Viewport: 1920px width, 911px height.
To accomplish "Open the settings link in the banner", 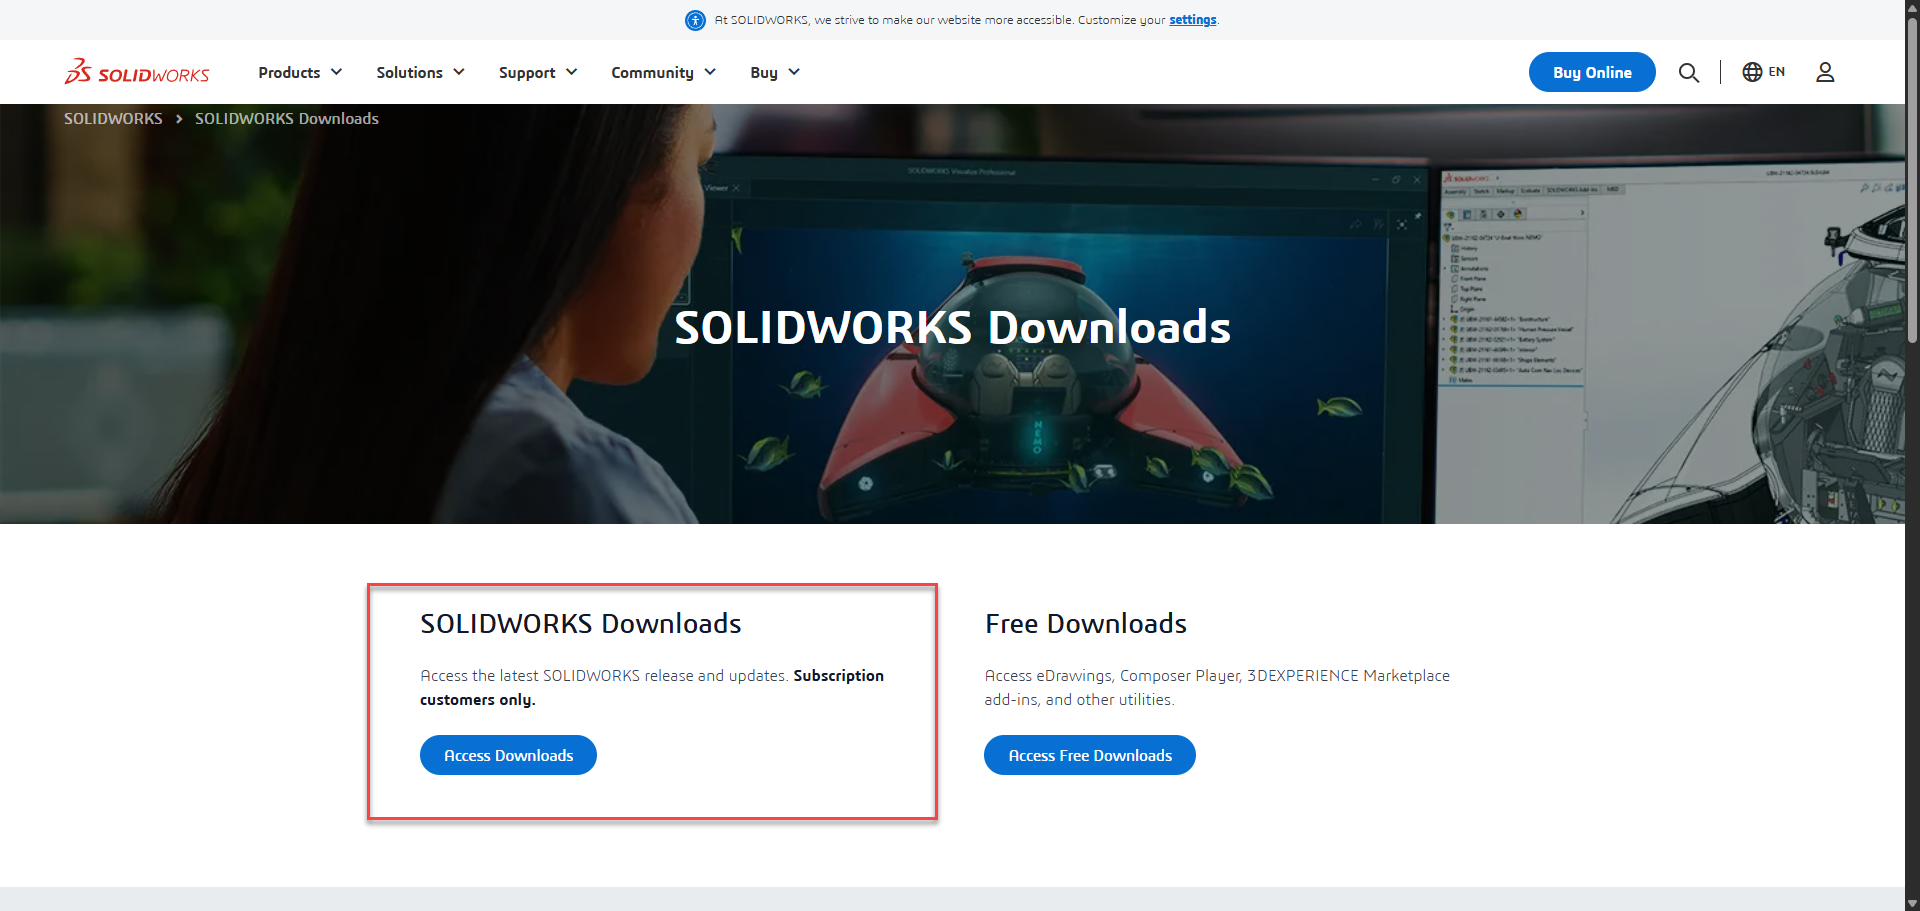I will point(1192,19).
